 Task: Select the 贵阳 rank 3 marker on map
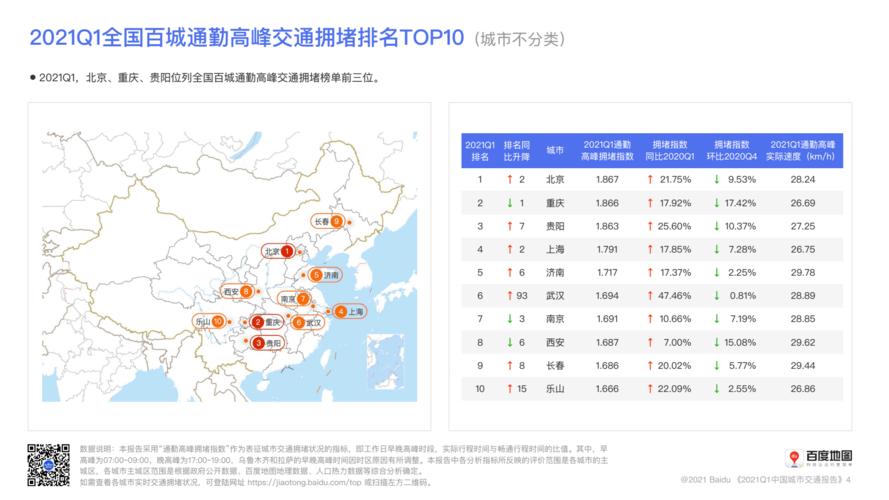(x=268, y=343)
